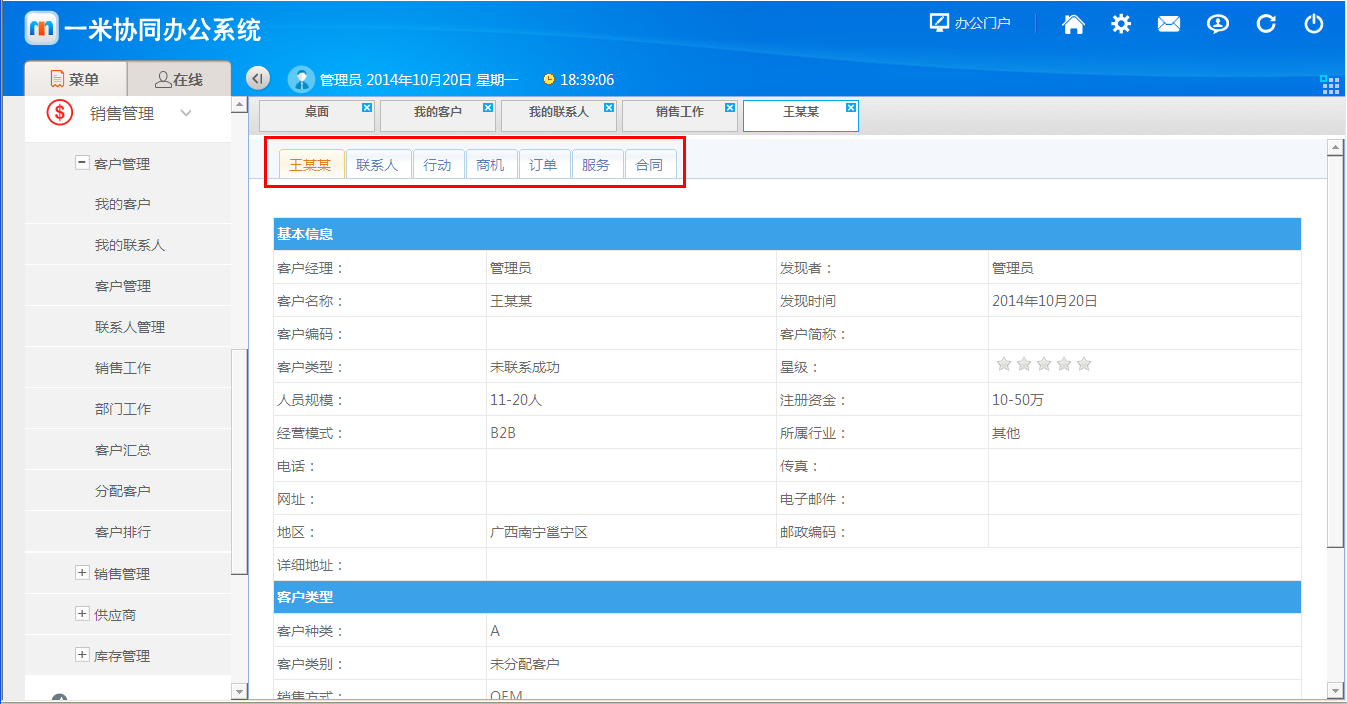Open the mail envelope icon
1347x704 pixels.
[x=1169, y=24]
